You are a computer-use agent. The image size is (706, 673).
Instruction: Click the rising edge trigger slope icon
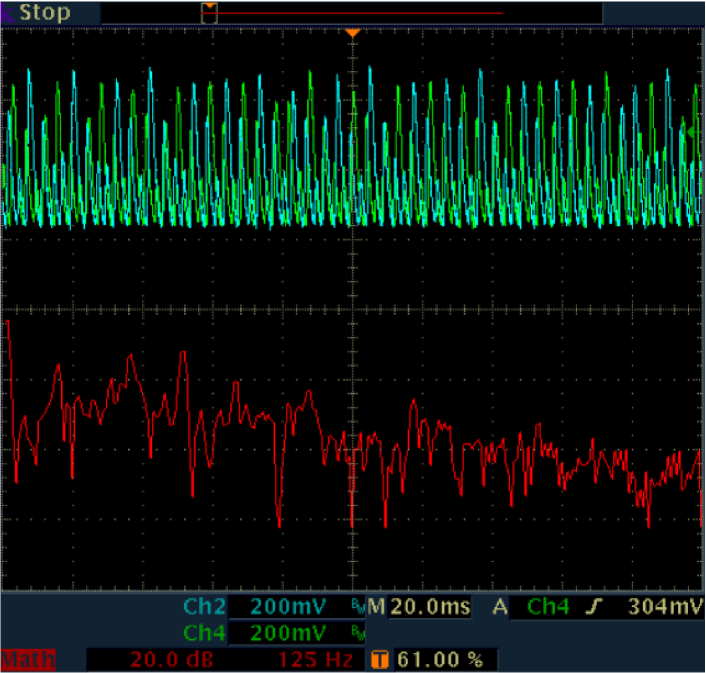593,607
